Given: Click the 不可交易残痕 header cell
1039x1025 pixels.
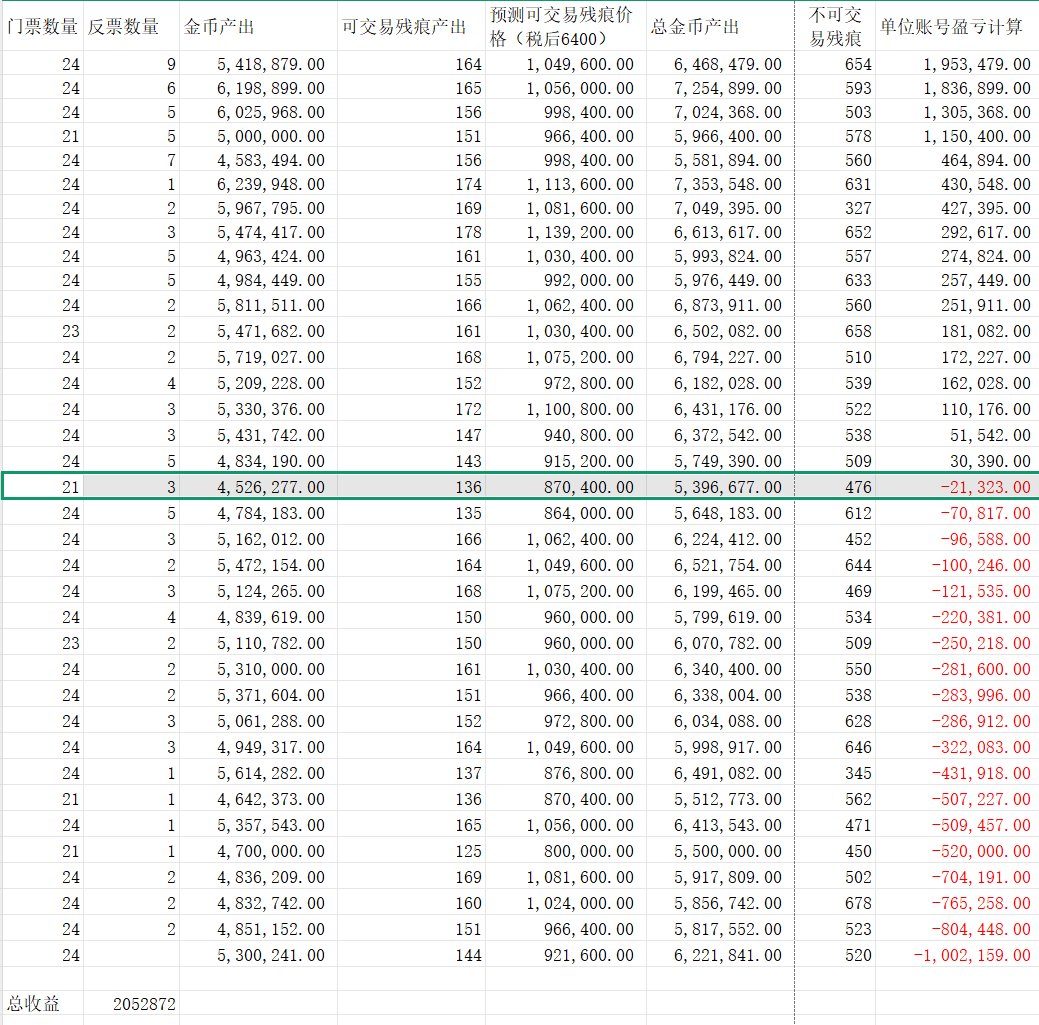Looking at the screenshot, I should pos(835,27).
